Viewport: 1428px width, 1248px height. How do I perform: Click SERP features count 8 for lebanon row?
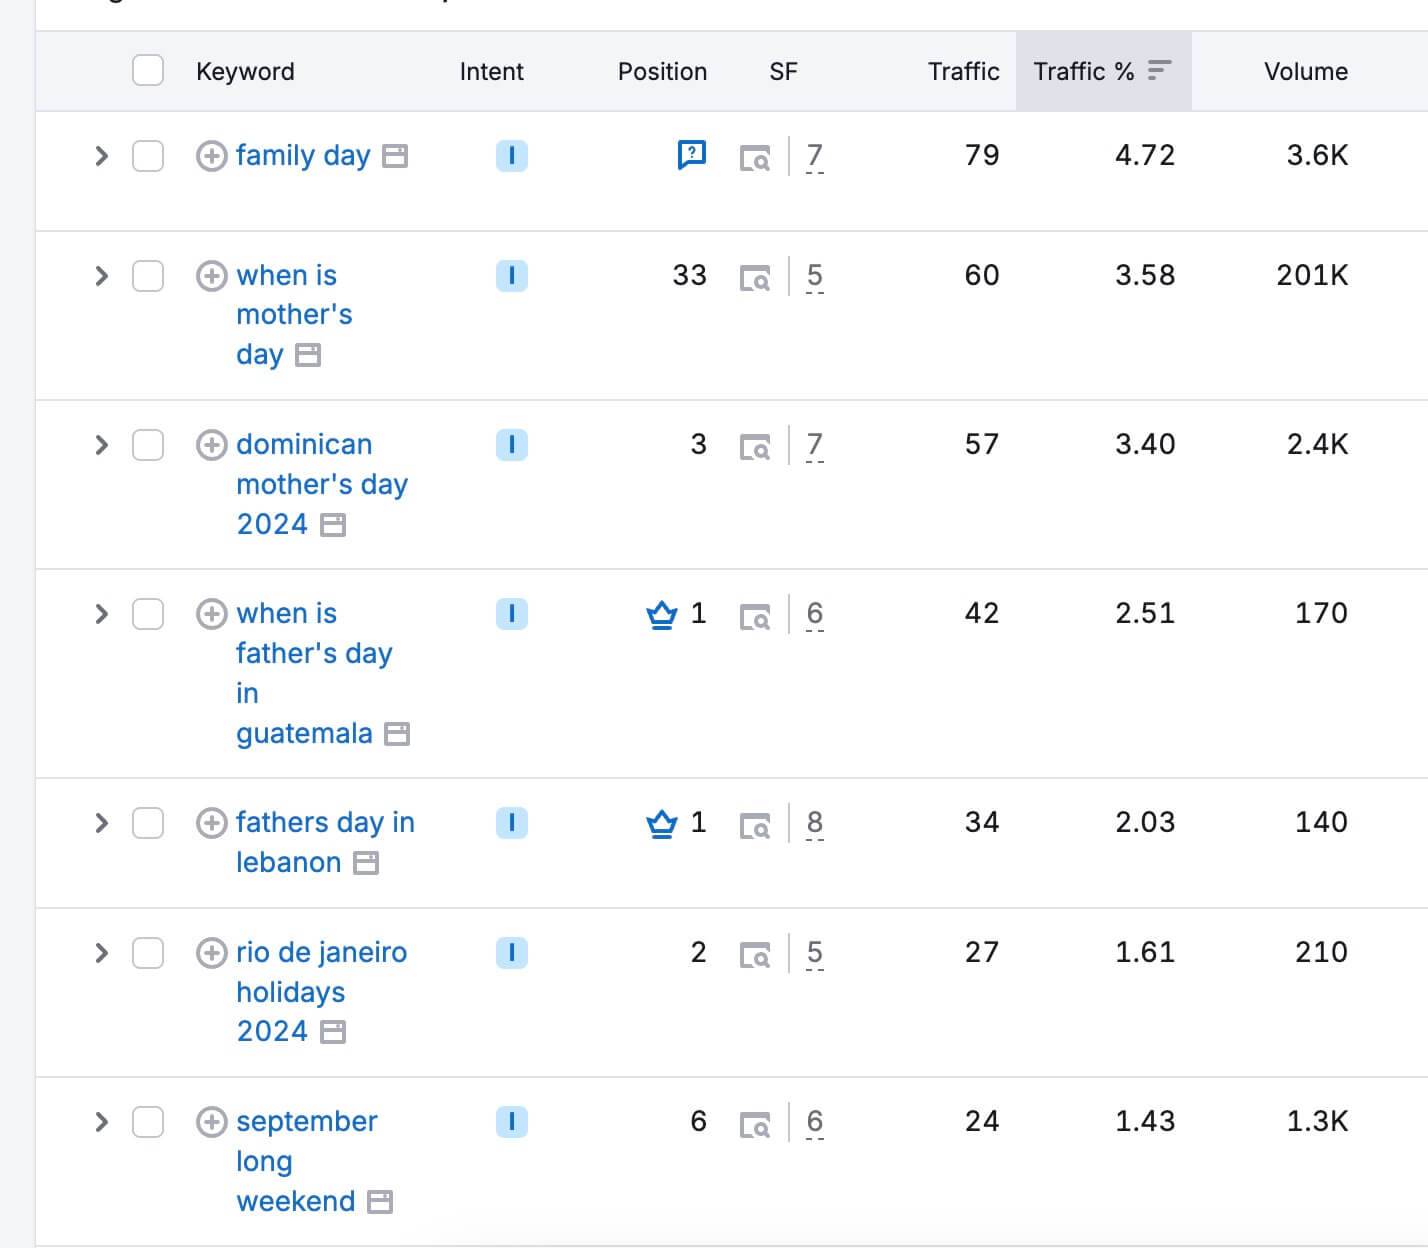click(x=815, y=823)
